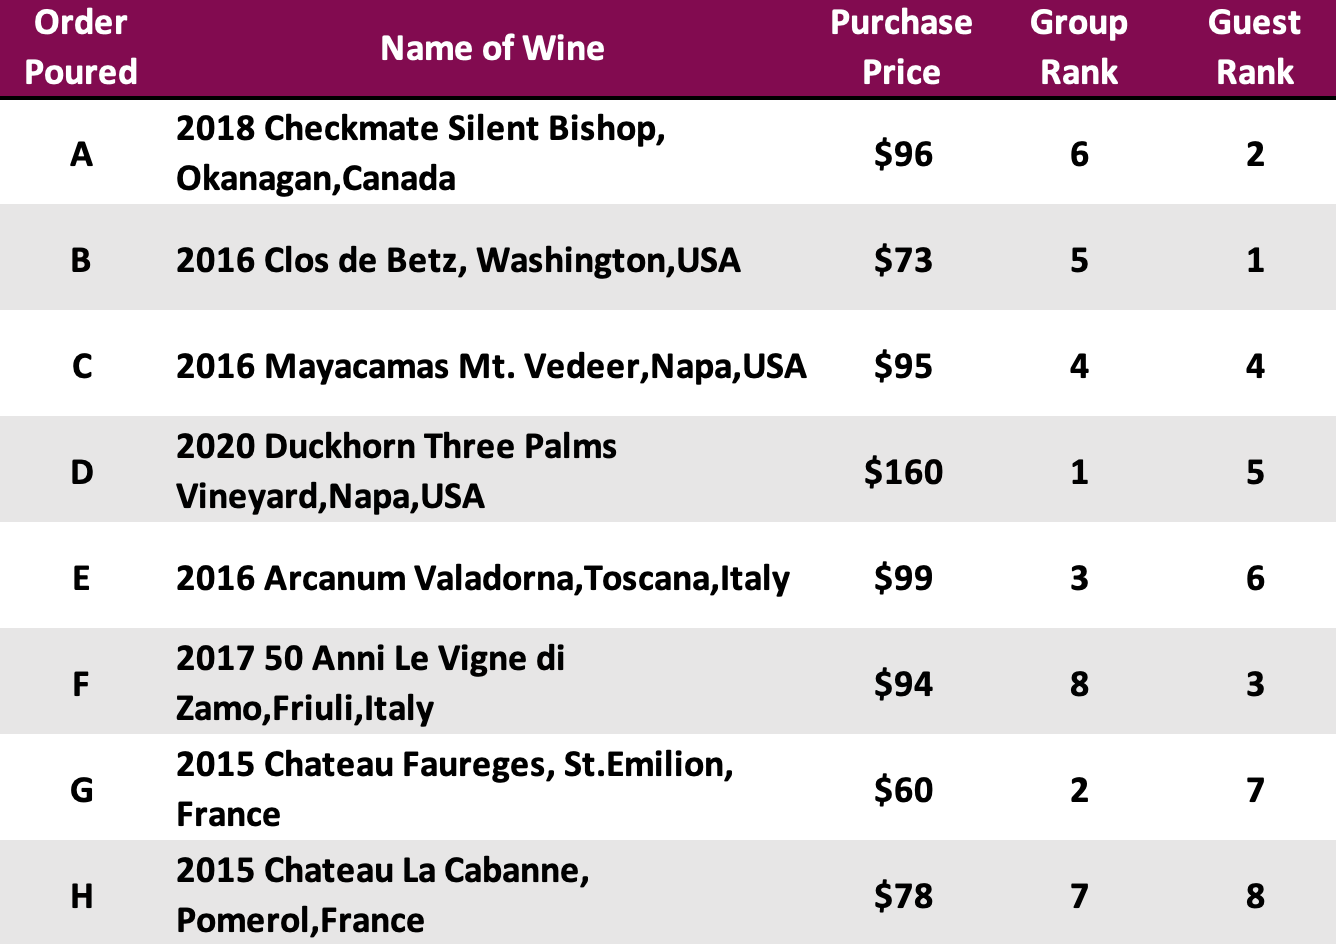The image size is (1336, 944).
Task: Select the $78 price for La Cabanne
Action: click(x=903, y=895)
